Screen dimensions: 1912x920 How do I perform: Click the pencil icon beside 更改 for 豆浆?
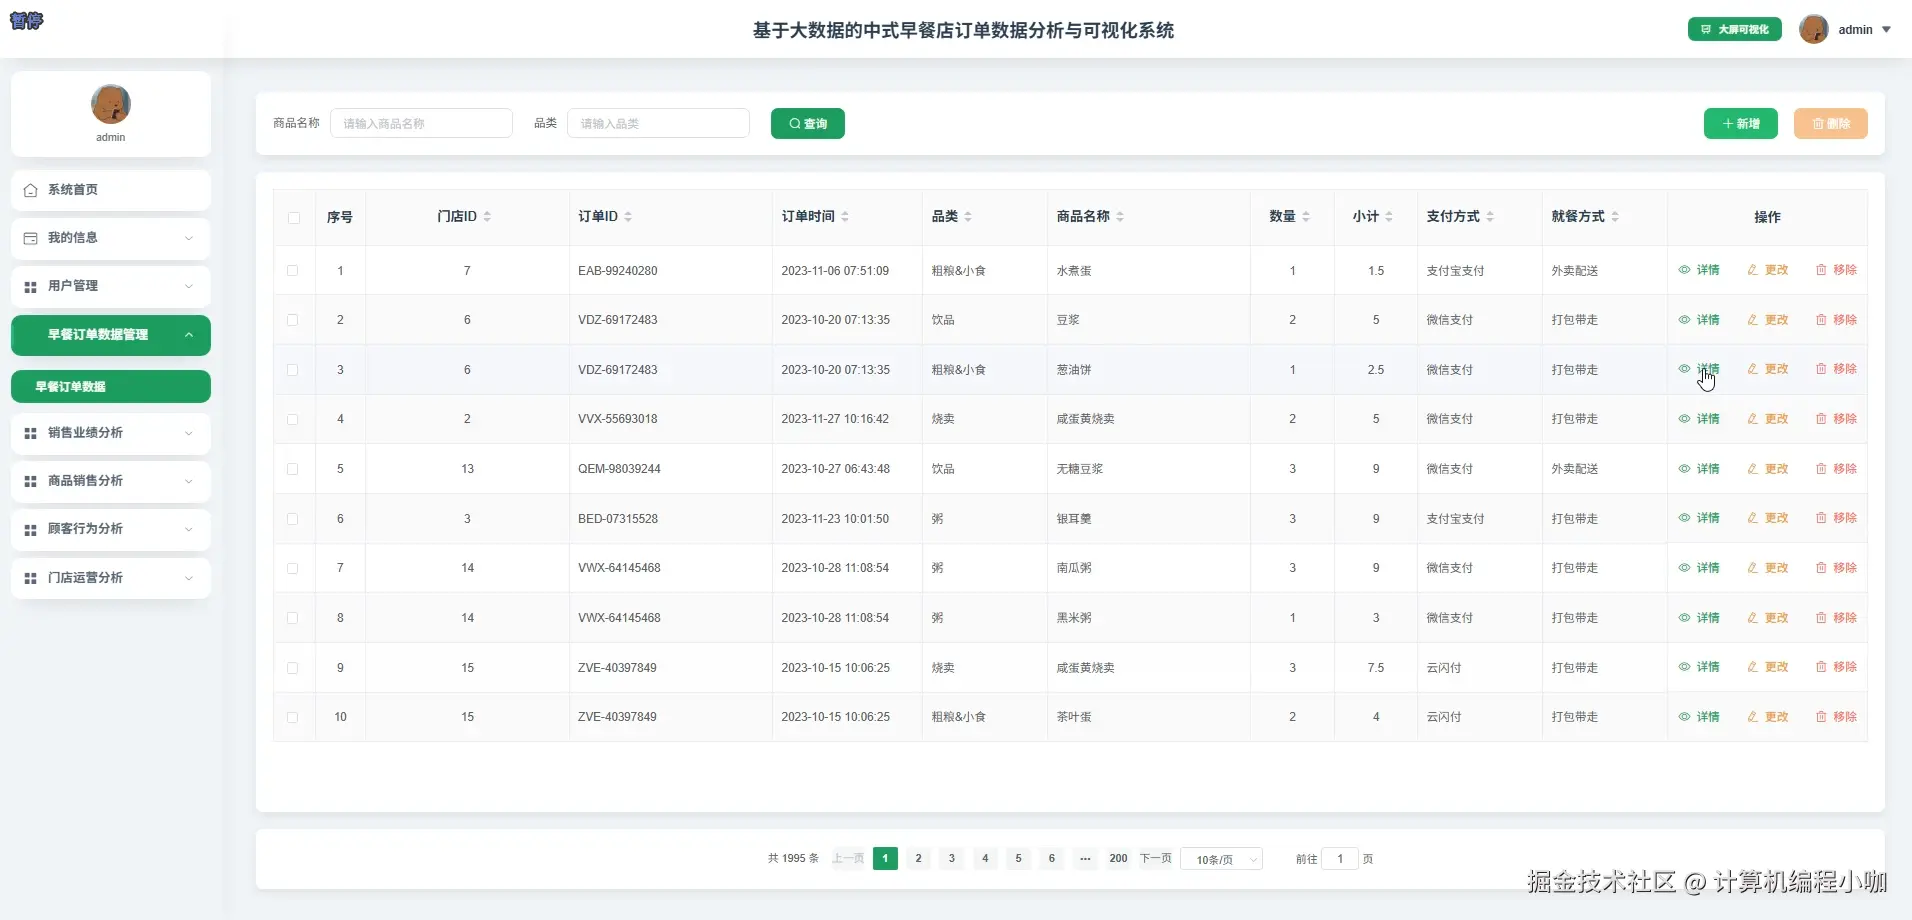(x=1754, y=319)
